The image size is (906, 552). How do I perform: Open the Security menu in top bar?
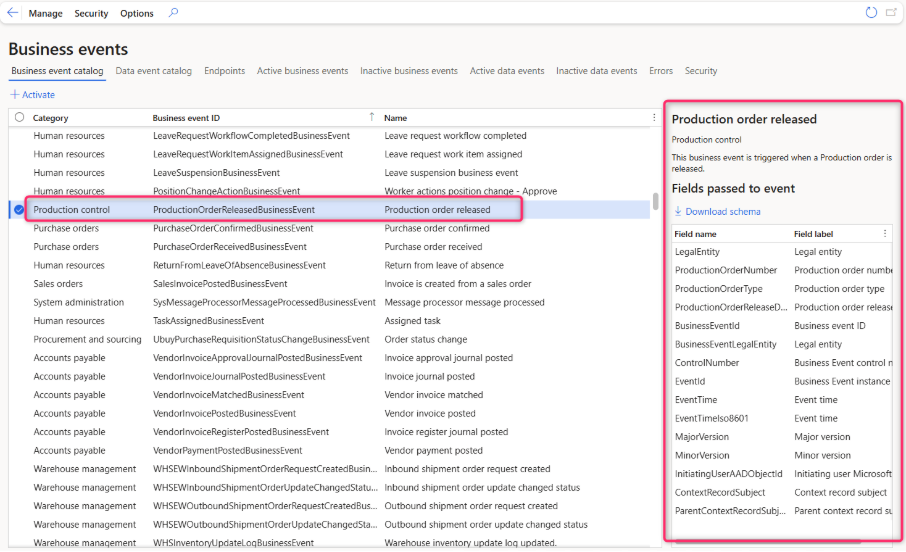(91, 13)
